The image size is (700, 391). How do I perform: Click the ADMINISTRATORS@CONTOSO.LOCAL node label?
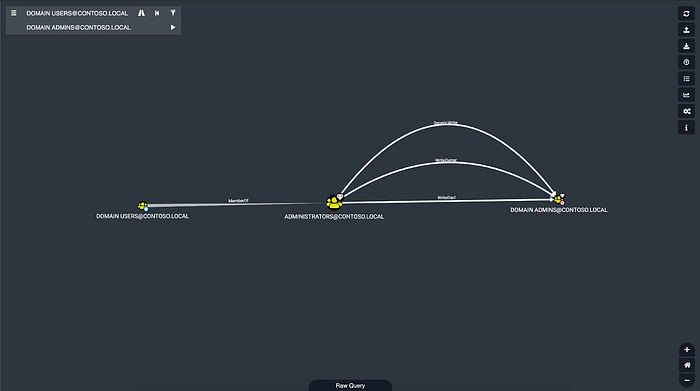tap(334, 216)
